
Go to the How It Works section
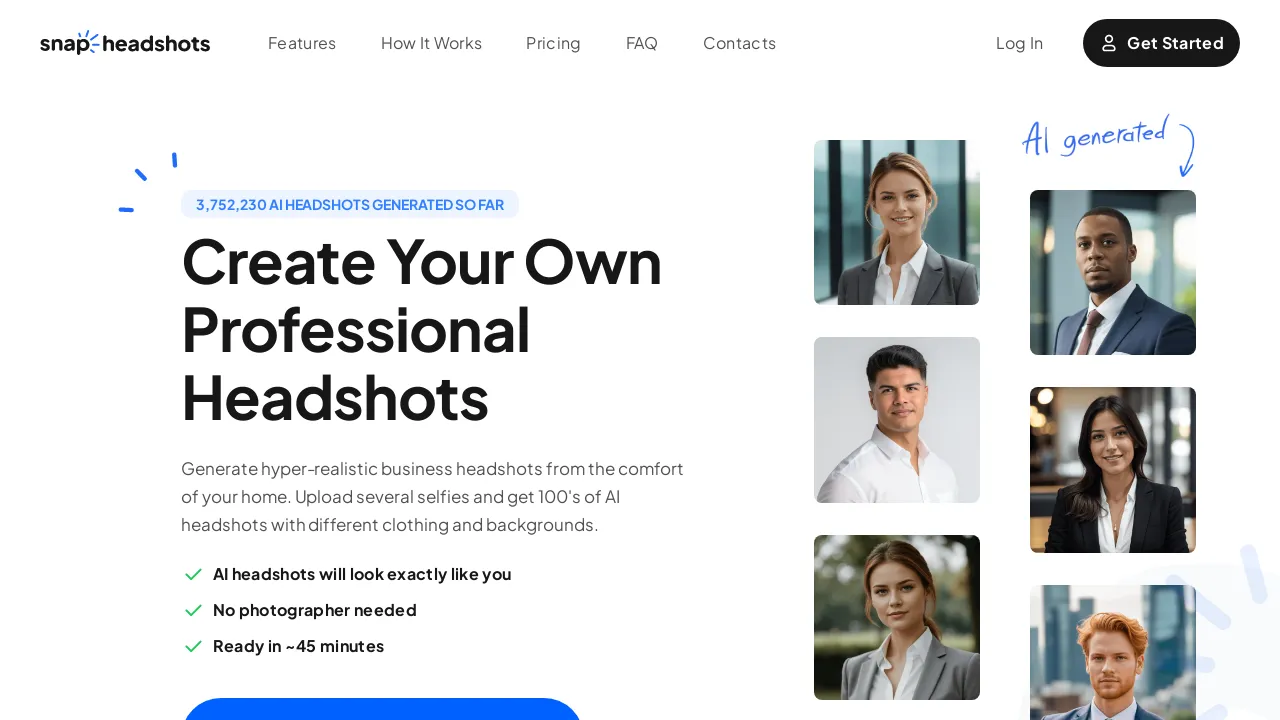(431, 43)
